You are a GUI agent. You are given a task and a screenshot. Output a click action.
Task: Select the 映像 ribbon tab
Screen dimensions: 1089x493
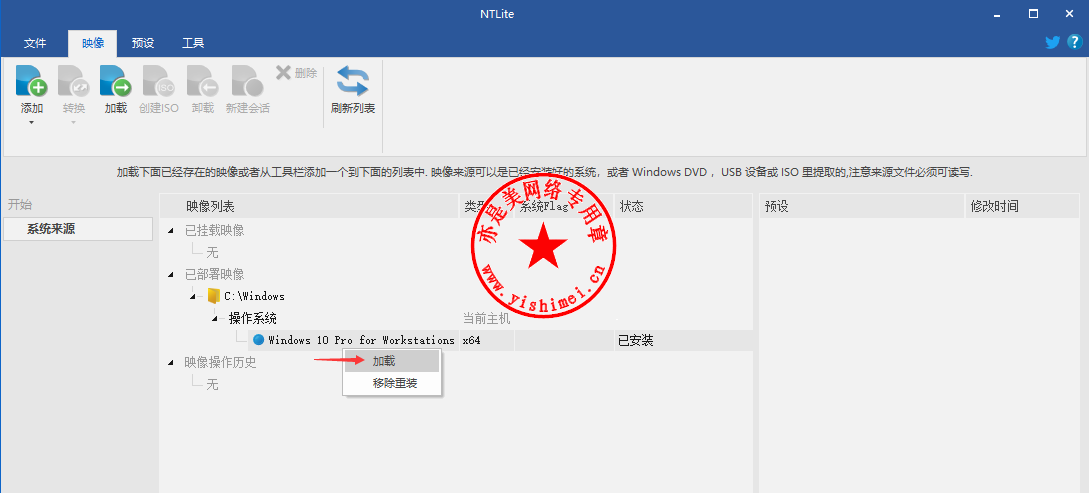tap(92, 43)
